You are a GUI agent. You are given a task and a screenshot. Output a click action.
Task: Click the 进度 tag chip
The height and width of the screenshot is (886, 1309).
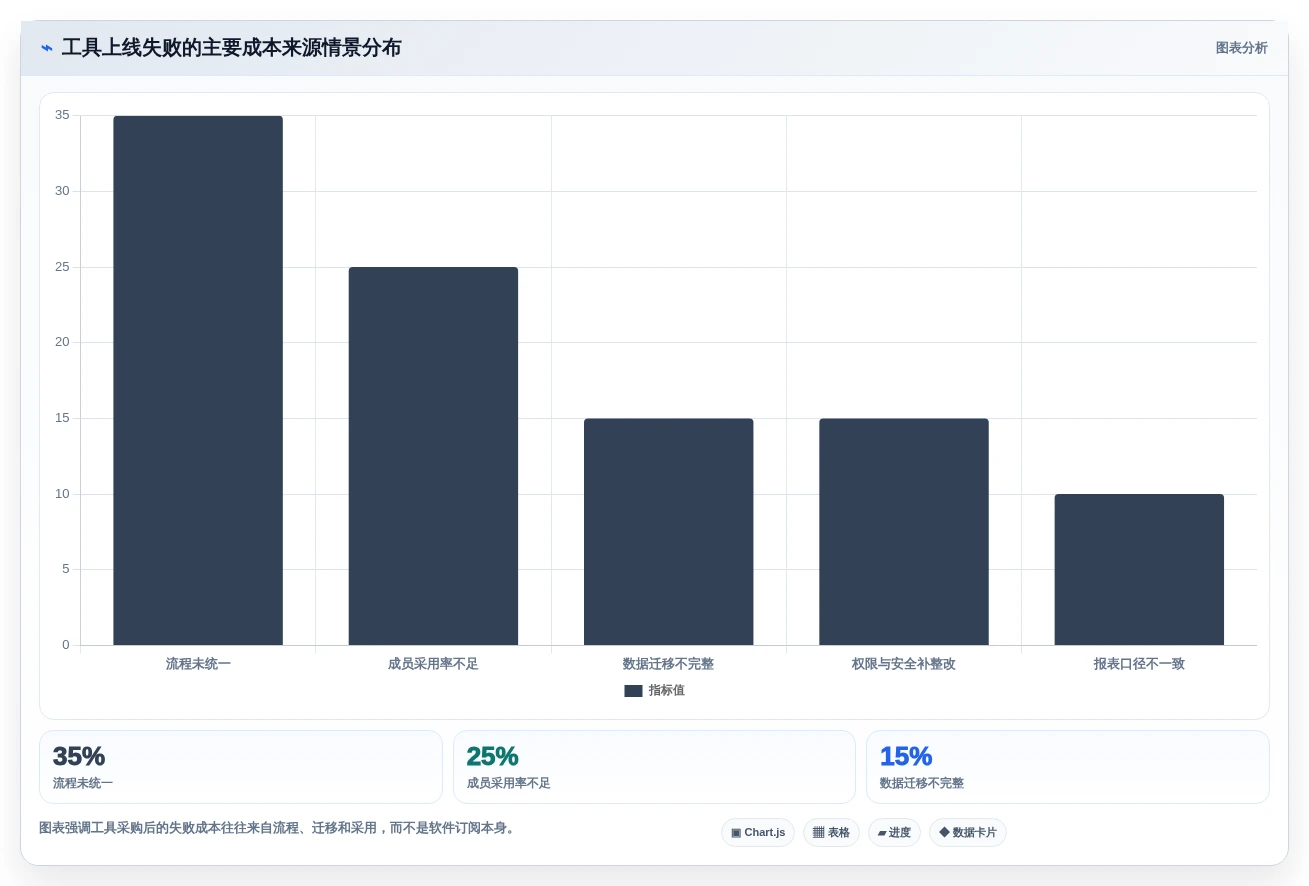coord(894,832)
